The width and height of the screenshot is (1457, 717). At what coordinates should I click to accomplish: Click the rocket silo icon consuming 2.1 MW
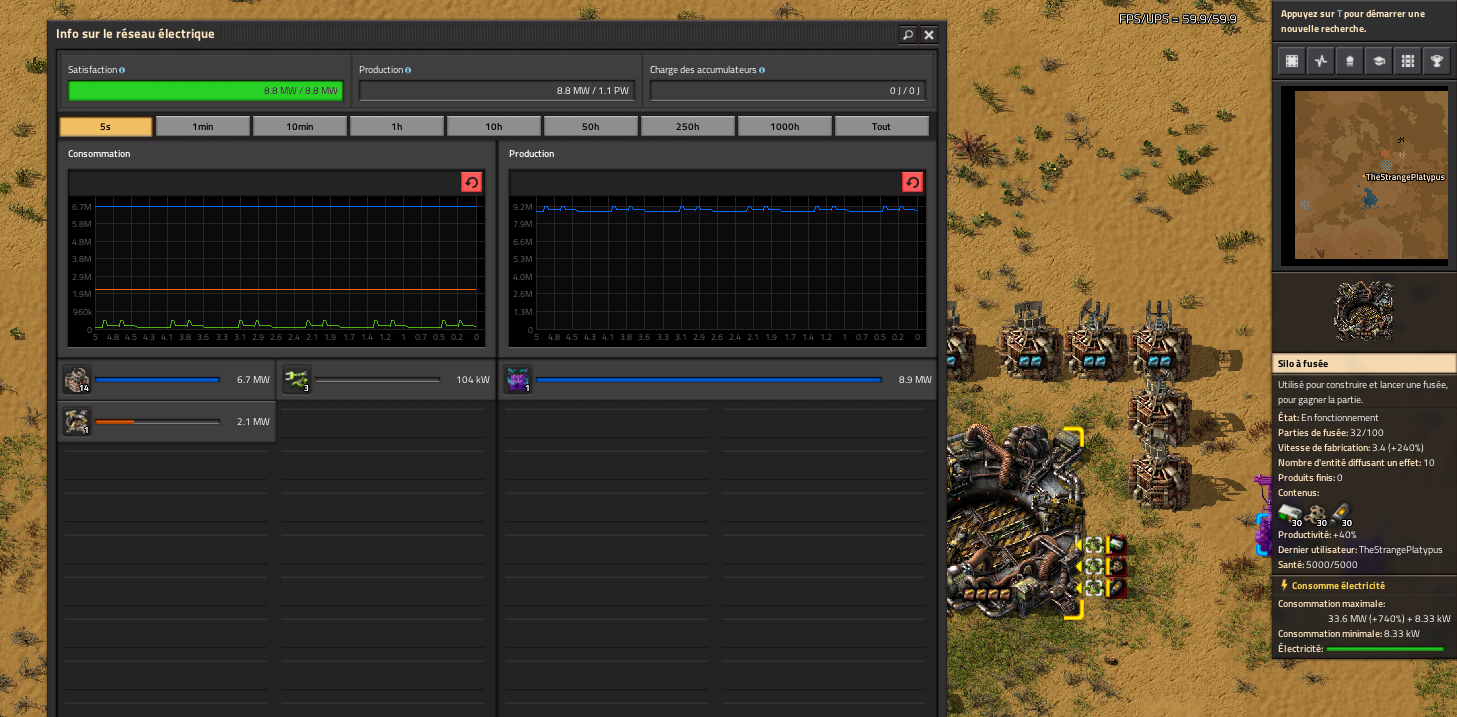click(x=77, y=421)
